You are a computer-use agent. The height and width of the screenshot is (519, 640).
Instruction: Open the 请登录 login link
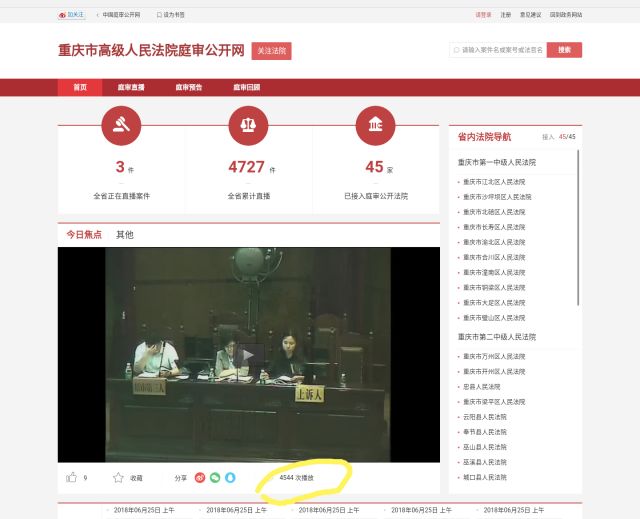pos(483,15)
